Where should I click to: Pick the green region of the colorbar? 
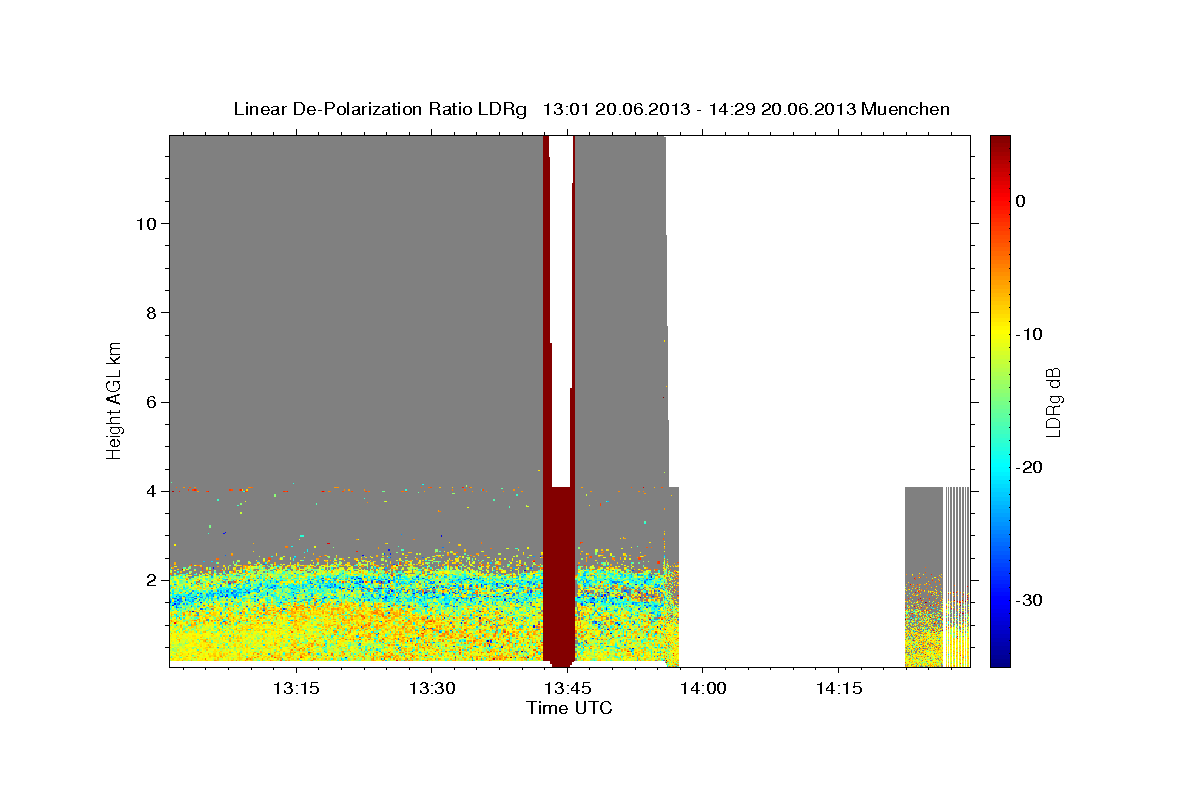pyautogui.click(x=1000, y=400)
